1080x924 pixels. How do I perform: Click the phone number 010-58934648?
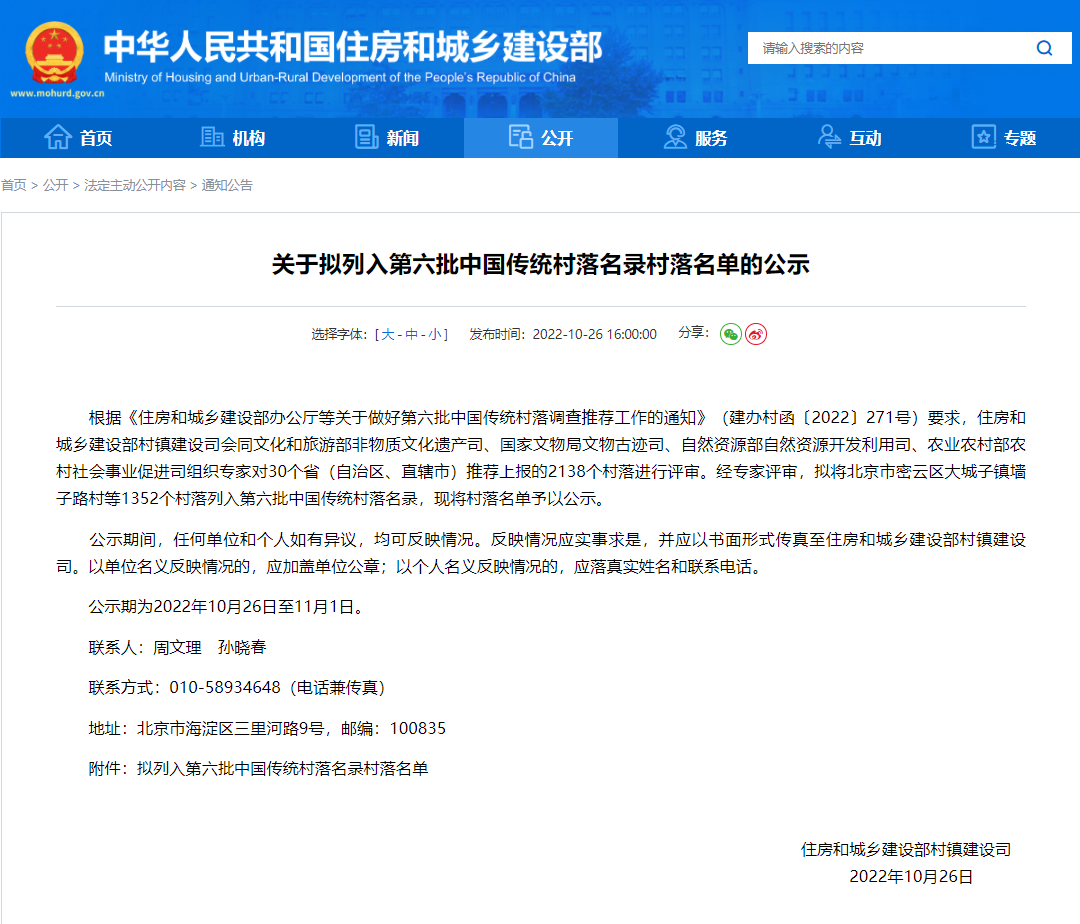pyautogui.click(x=225, y=688)
